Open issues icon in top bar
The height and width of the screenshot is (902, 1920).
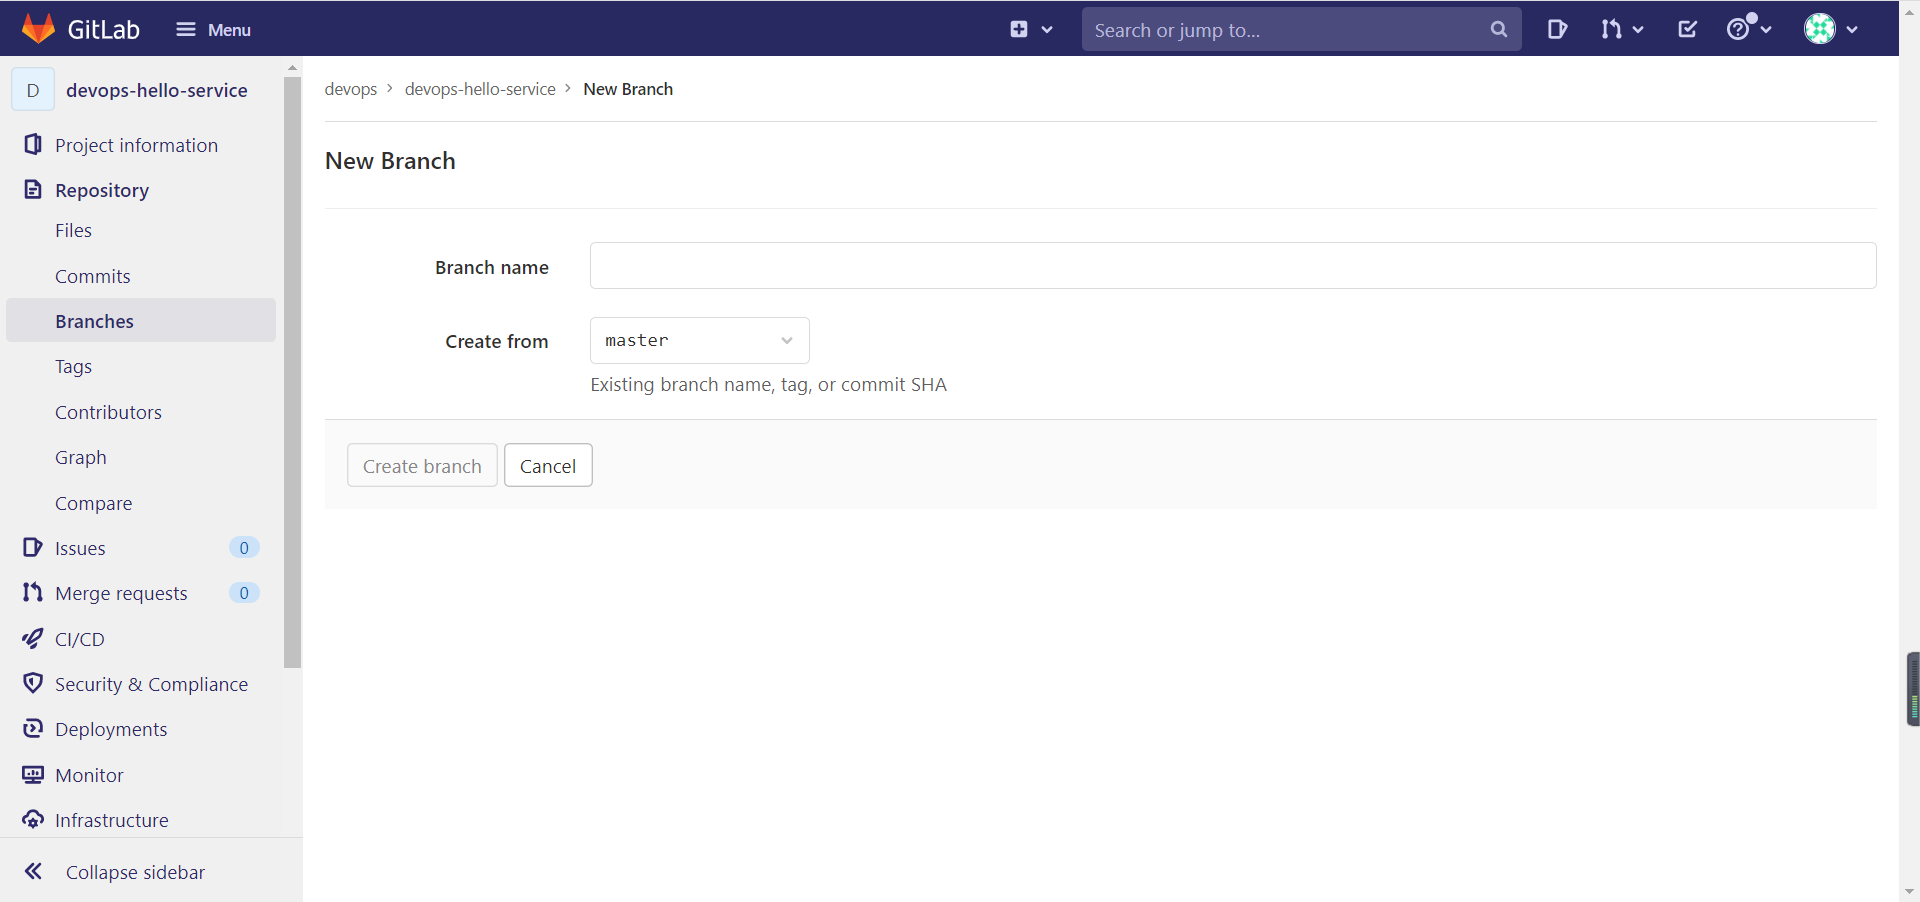(1557, 30)
